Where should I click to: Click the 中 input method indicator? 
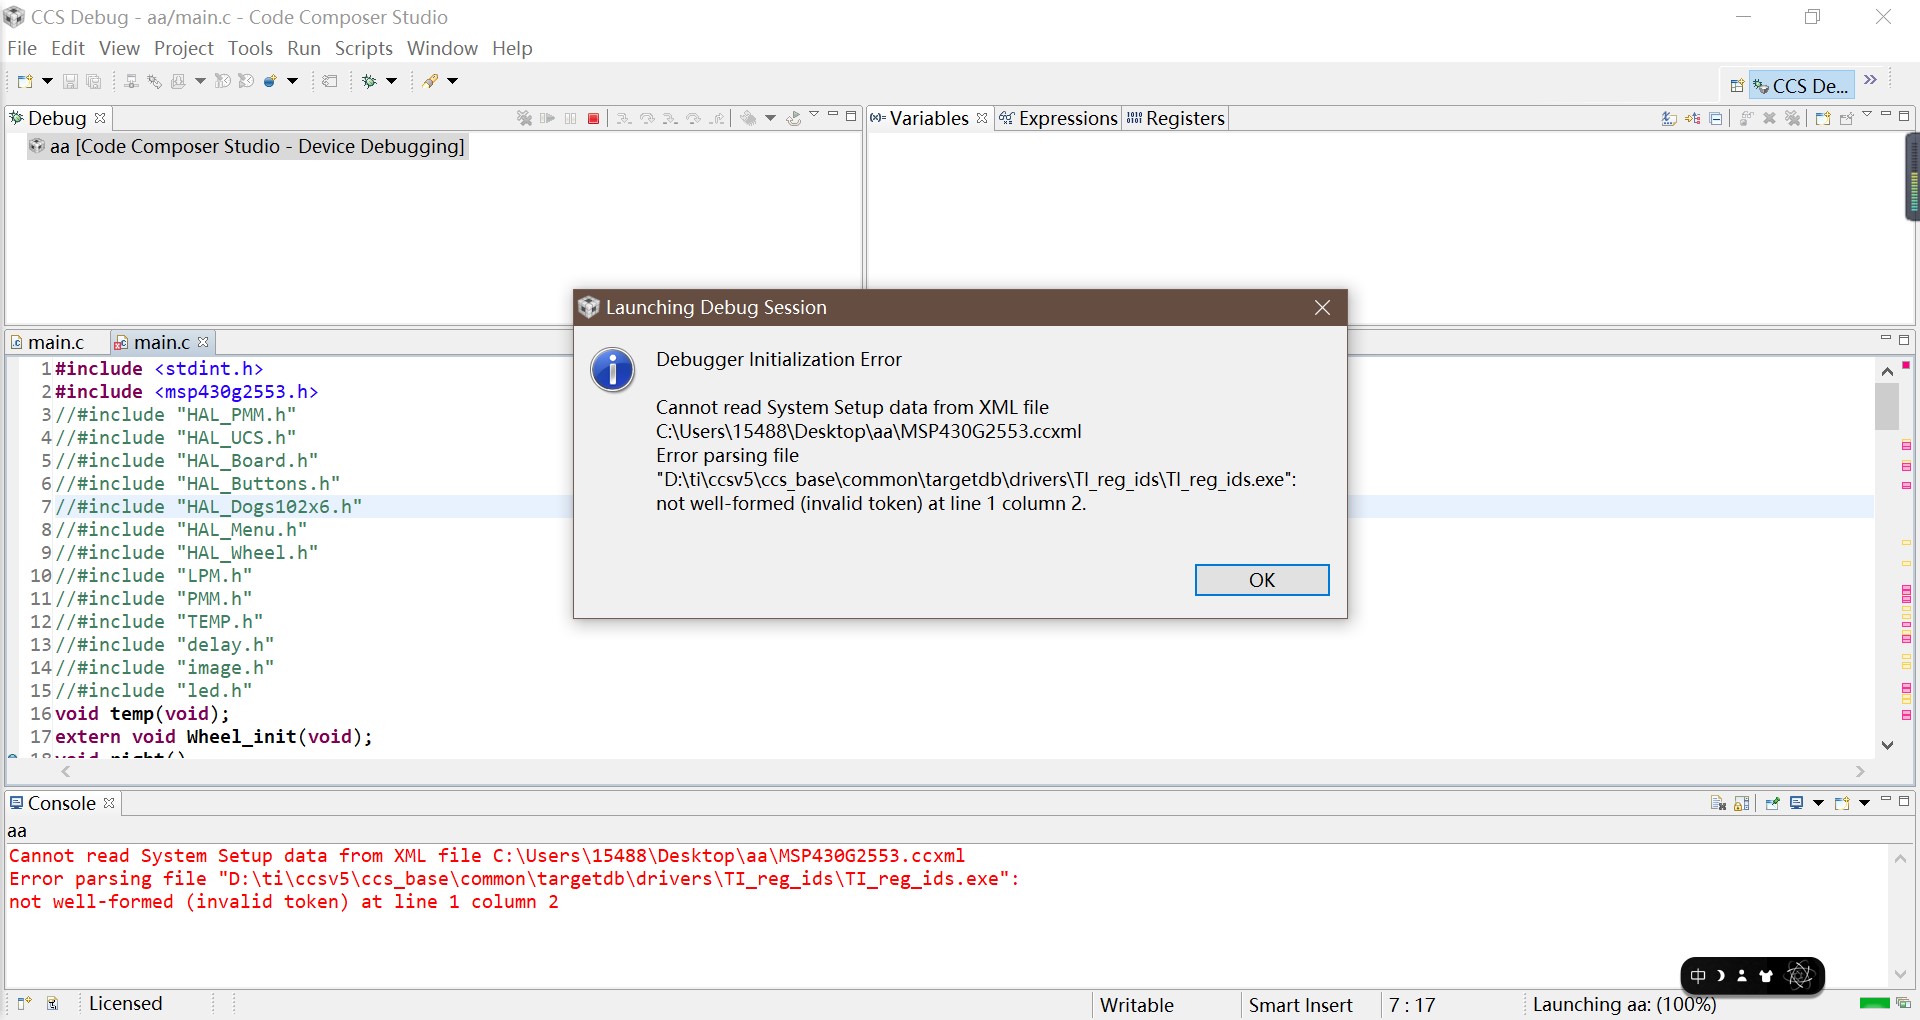point(1698,976)
